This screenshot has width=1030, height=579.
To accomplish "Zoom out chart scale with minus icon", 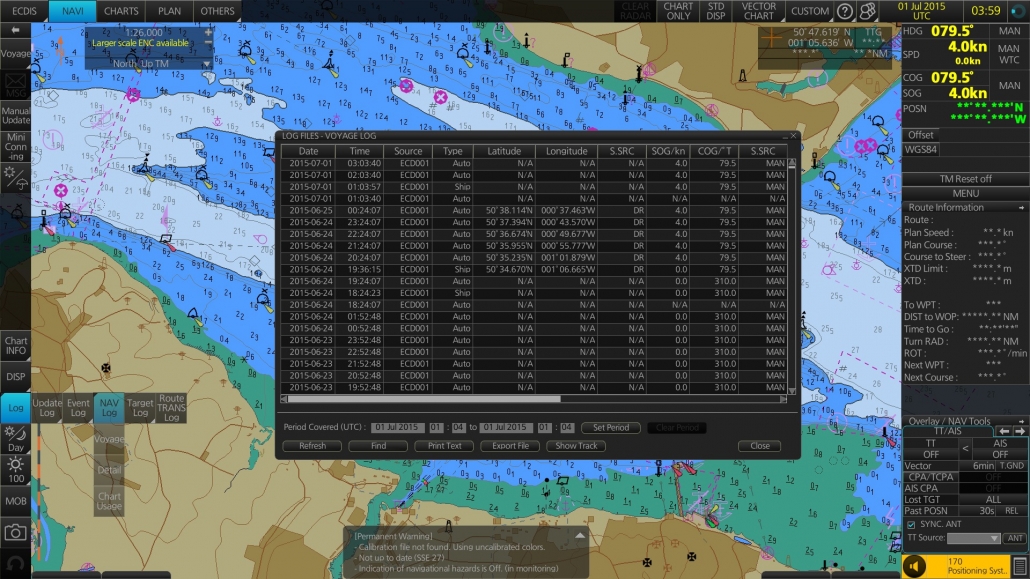I will 208,43.
